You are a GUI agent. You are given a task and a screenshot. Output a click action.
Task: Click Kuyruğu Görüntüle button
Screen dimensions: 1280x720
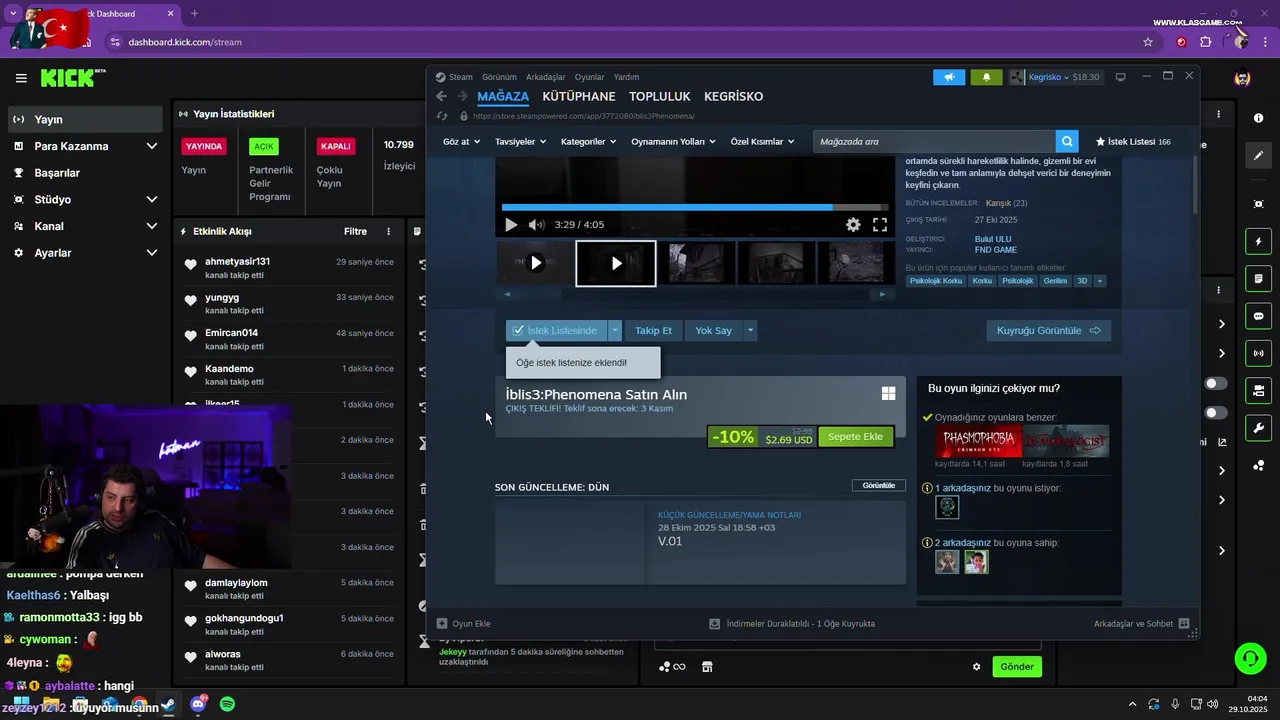[x=1048, y=330]
